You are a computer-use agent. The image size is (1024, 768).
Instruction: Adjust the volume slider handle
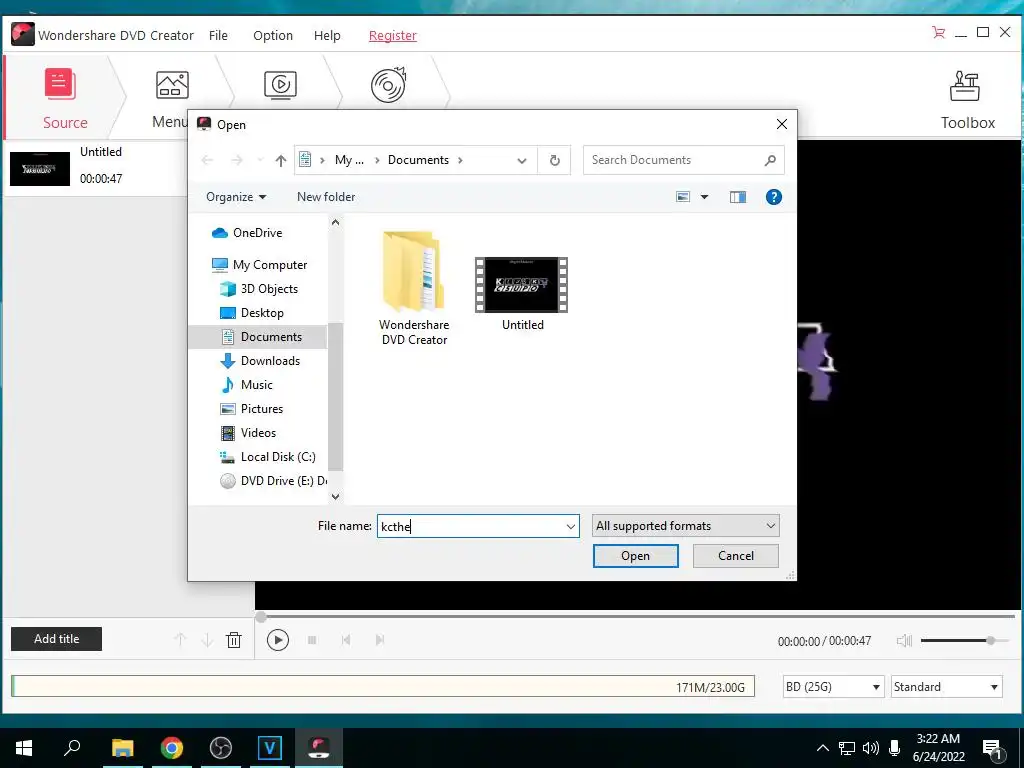pyautogui.click(x=991, y=641)
